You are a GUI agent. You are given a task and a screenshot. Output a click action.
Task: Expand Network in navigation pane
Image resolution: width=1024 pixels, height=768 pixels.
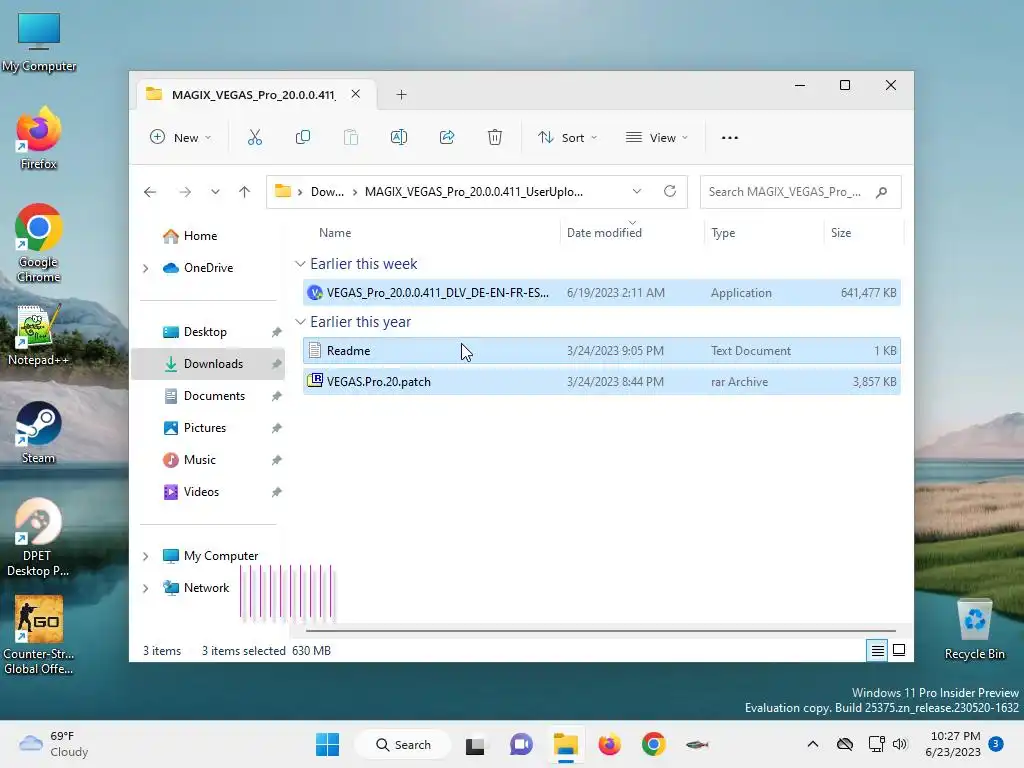point(146,588)
